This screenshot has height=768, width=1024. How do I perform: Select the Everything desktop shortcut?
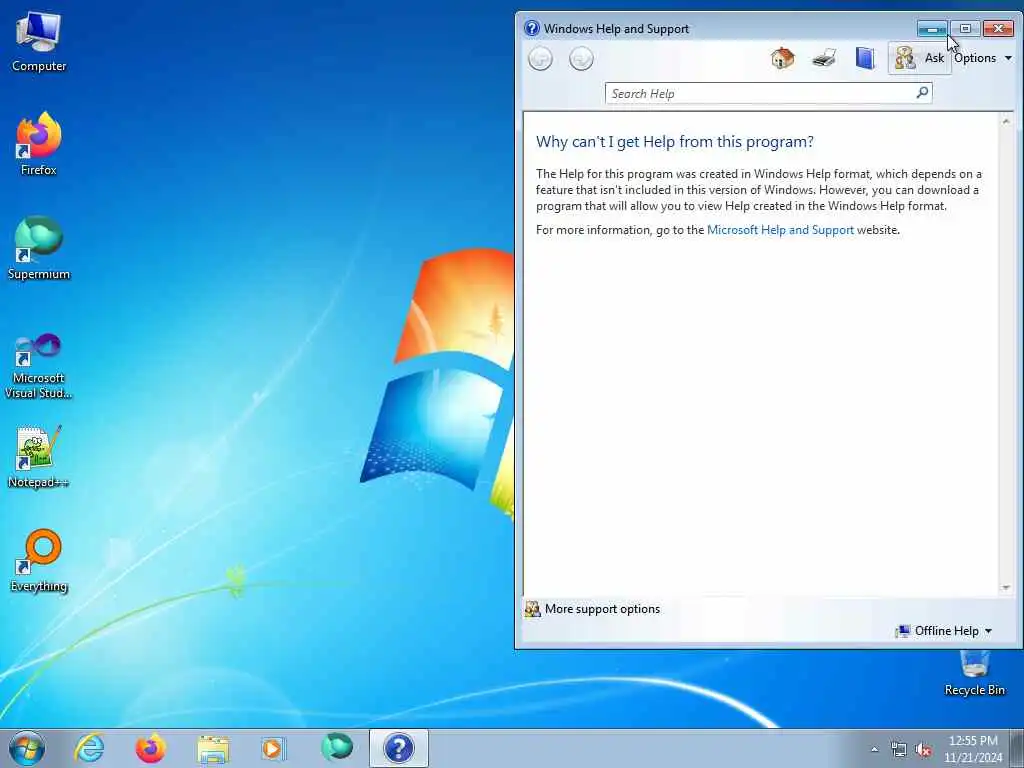(x=39, y=560)
